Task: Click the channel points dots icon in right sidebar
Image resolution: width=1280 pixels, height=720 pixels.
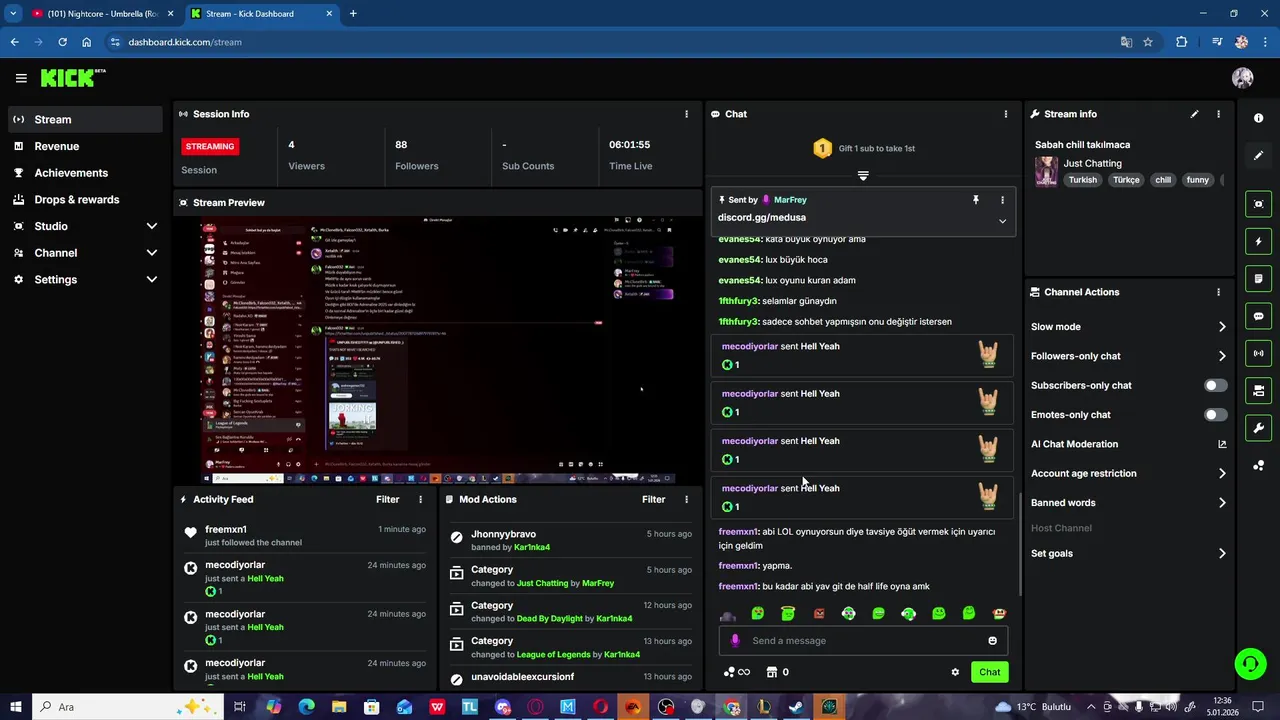Action: [x=1258, y=466]
